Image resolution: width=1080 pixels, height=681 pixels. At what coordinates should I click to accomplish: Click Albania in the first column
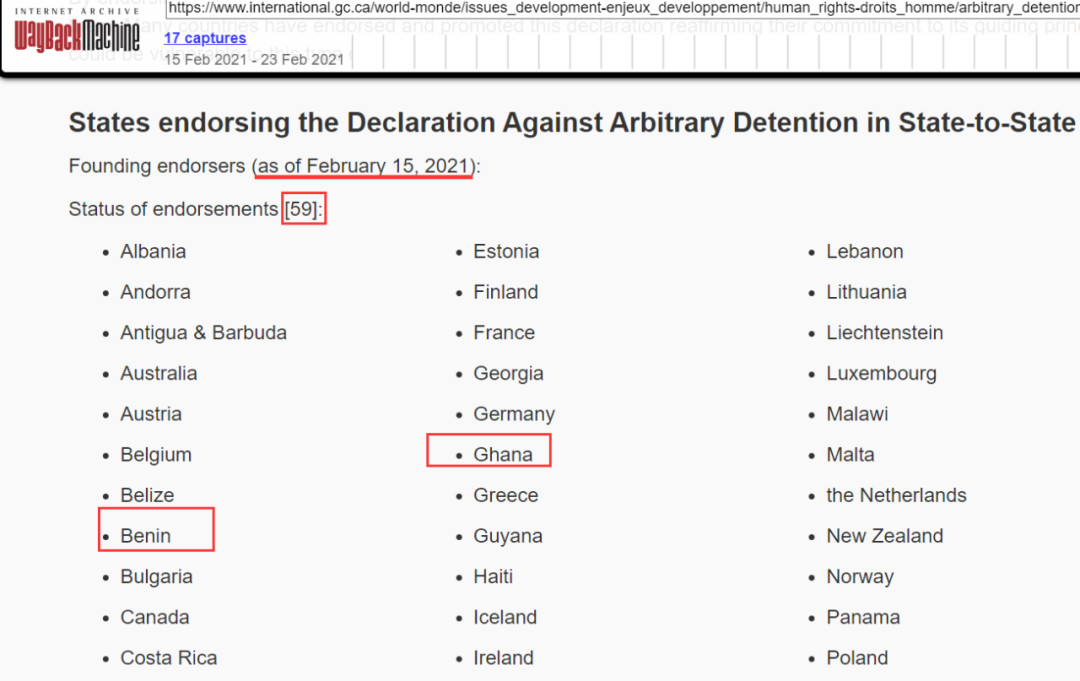(153, 252)
